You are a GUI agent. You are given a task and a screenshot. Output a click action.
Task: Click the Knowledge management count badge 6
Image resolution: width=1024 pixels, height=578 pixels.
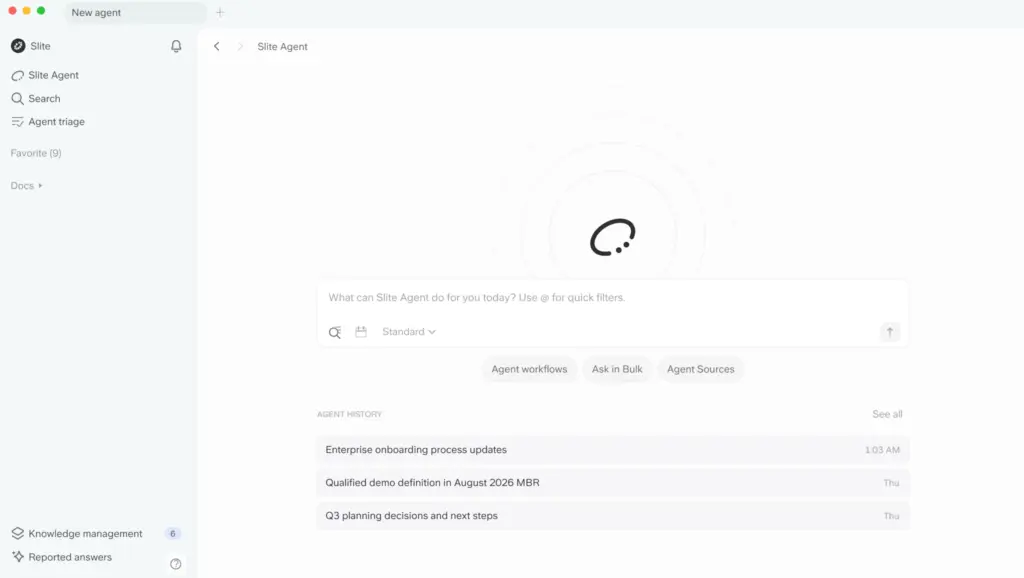172,534
